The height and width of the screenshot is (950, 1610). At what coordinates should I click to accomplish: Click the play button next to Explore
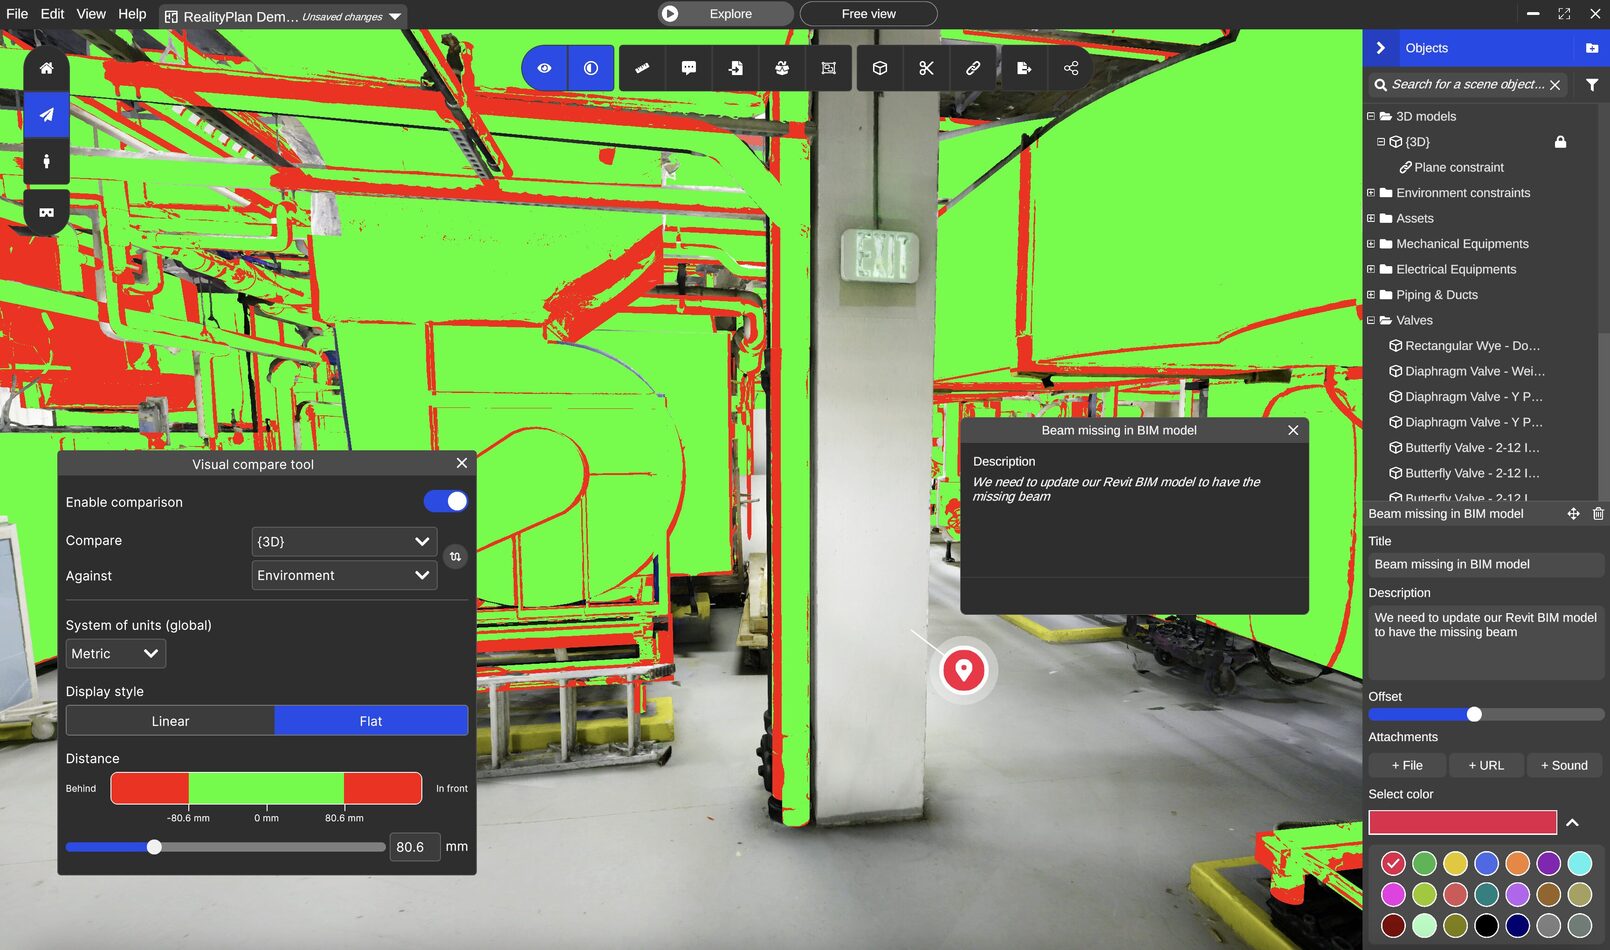coord(670,14)
